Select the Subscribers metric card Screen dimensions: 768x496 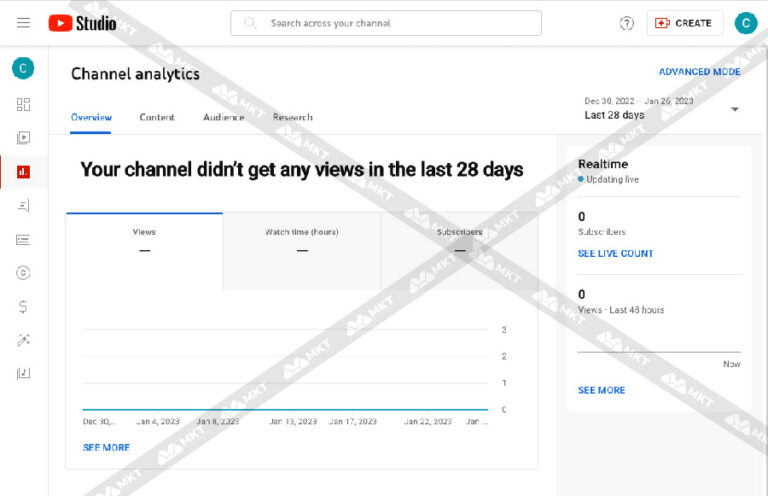459,251
